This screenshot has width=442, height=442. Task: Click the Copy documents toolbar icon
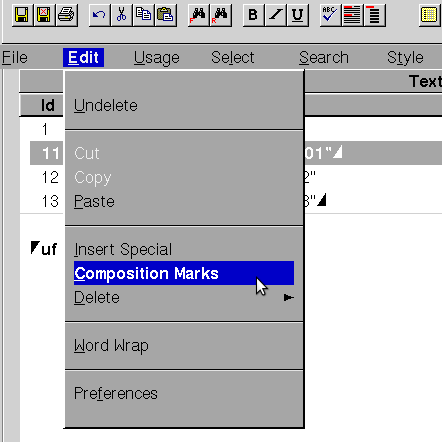tap(143, 15)
